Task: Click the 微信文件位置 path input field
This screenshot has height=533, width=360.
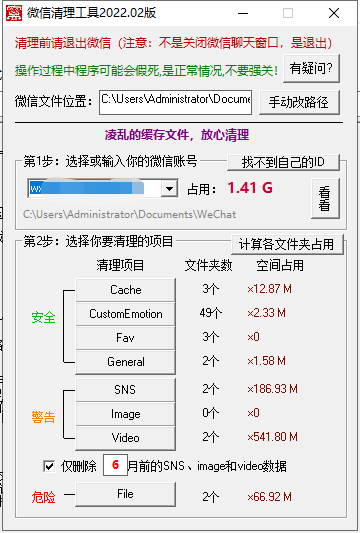Action: [x=175, y=102]
